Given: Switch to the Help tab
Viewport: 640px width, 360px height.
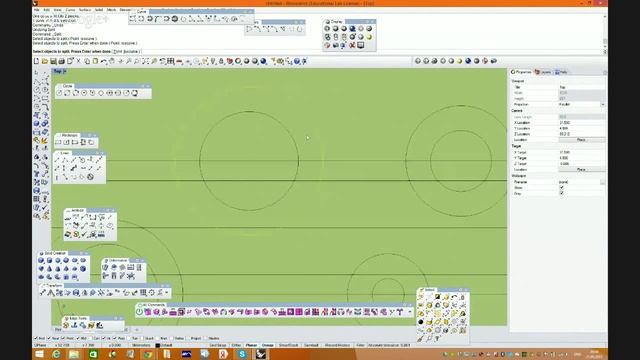Looking at the screenshot, I should 561,72.
